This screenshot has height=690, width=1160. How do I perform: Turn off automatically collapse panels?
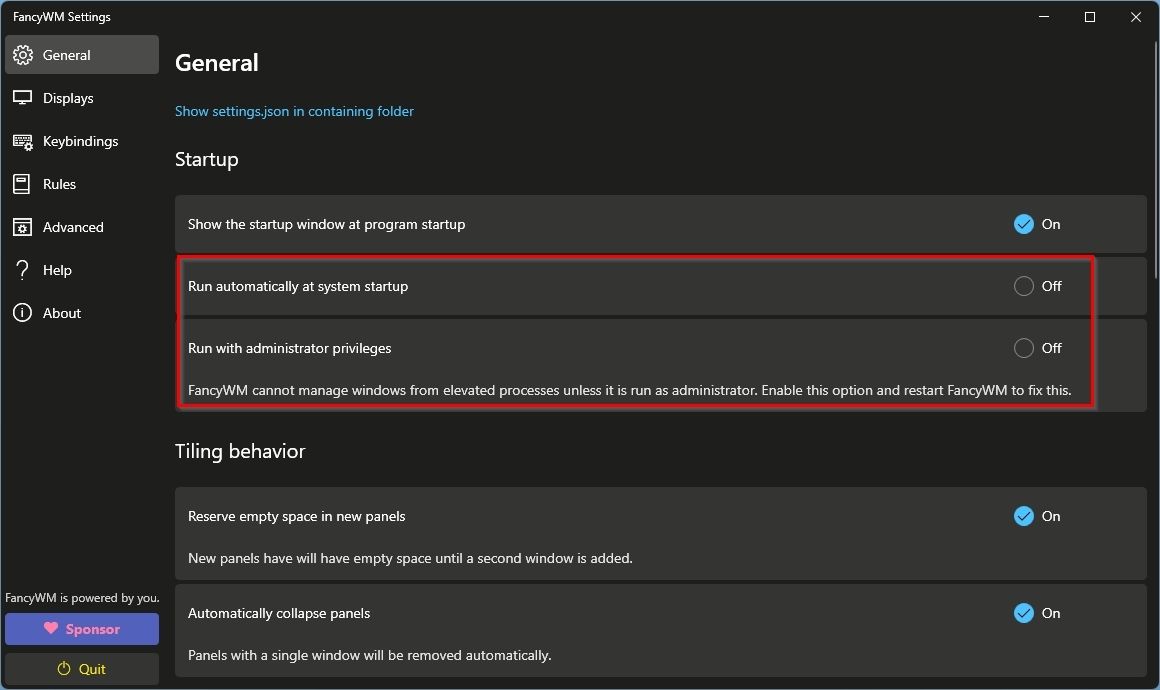(x=1023, y=613)
